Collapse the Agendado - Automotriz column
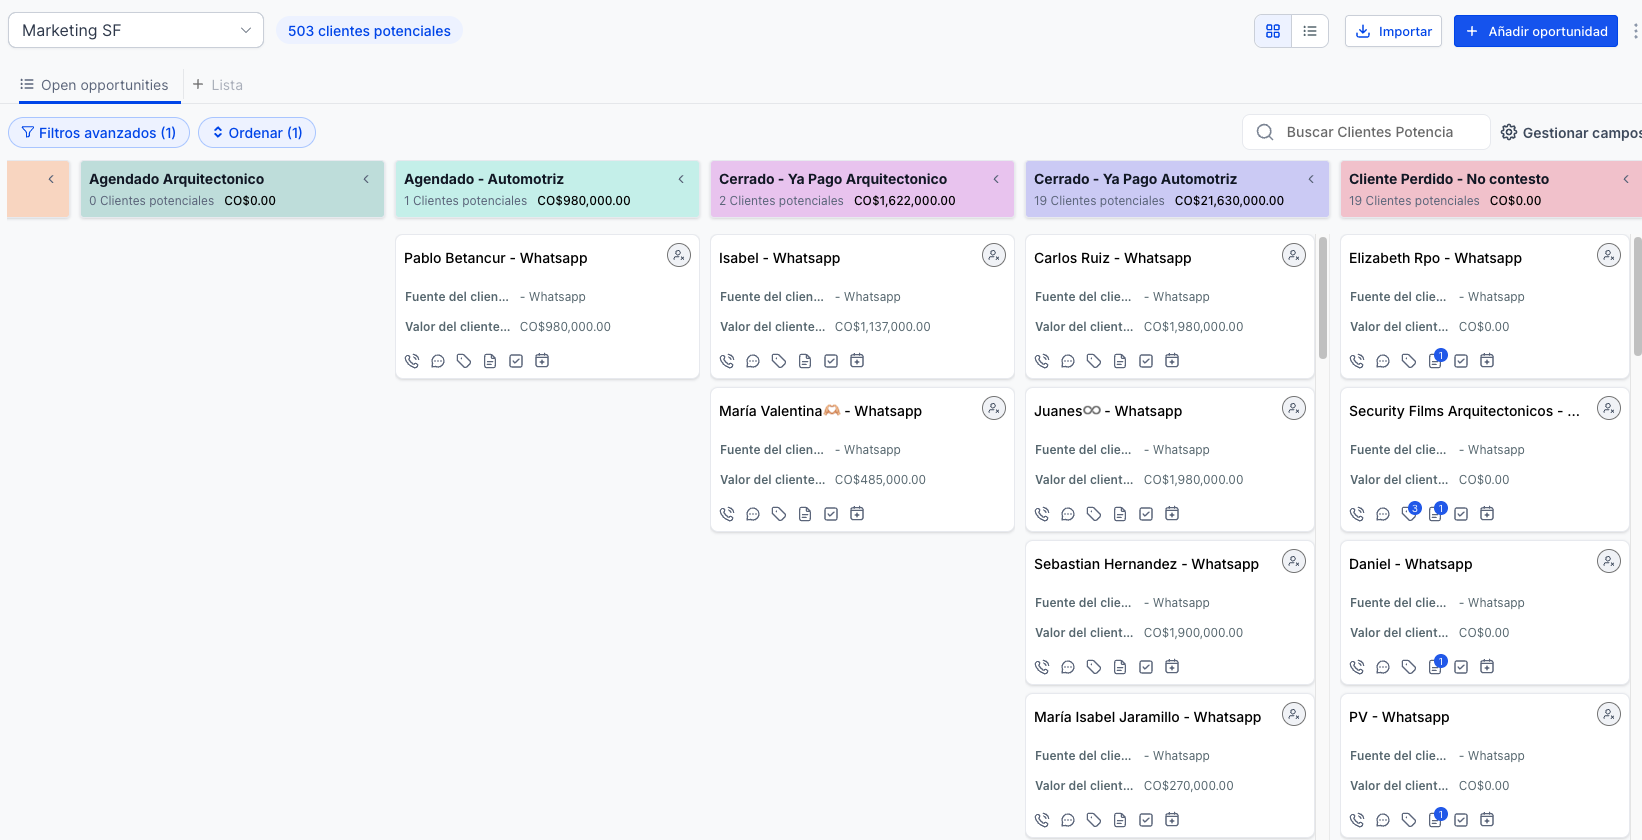The image size is (1642, 840). coord(681,179)
